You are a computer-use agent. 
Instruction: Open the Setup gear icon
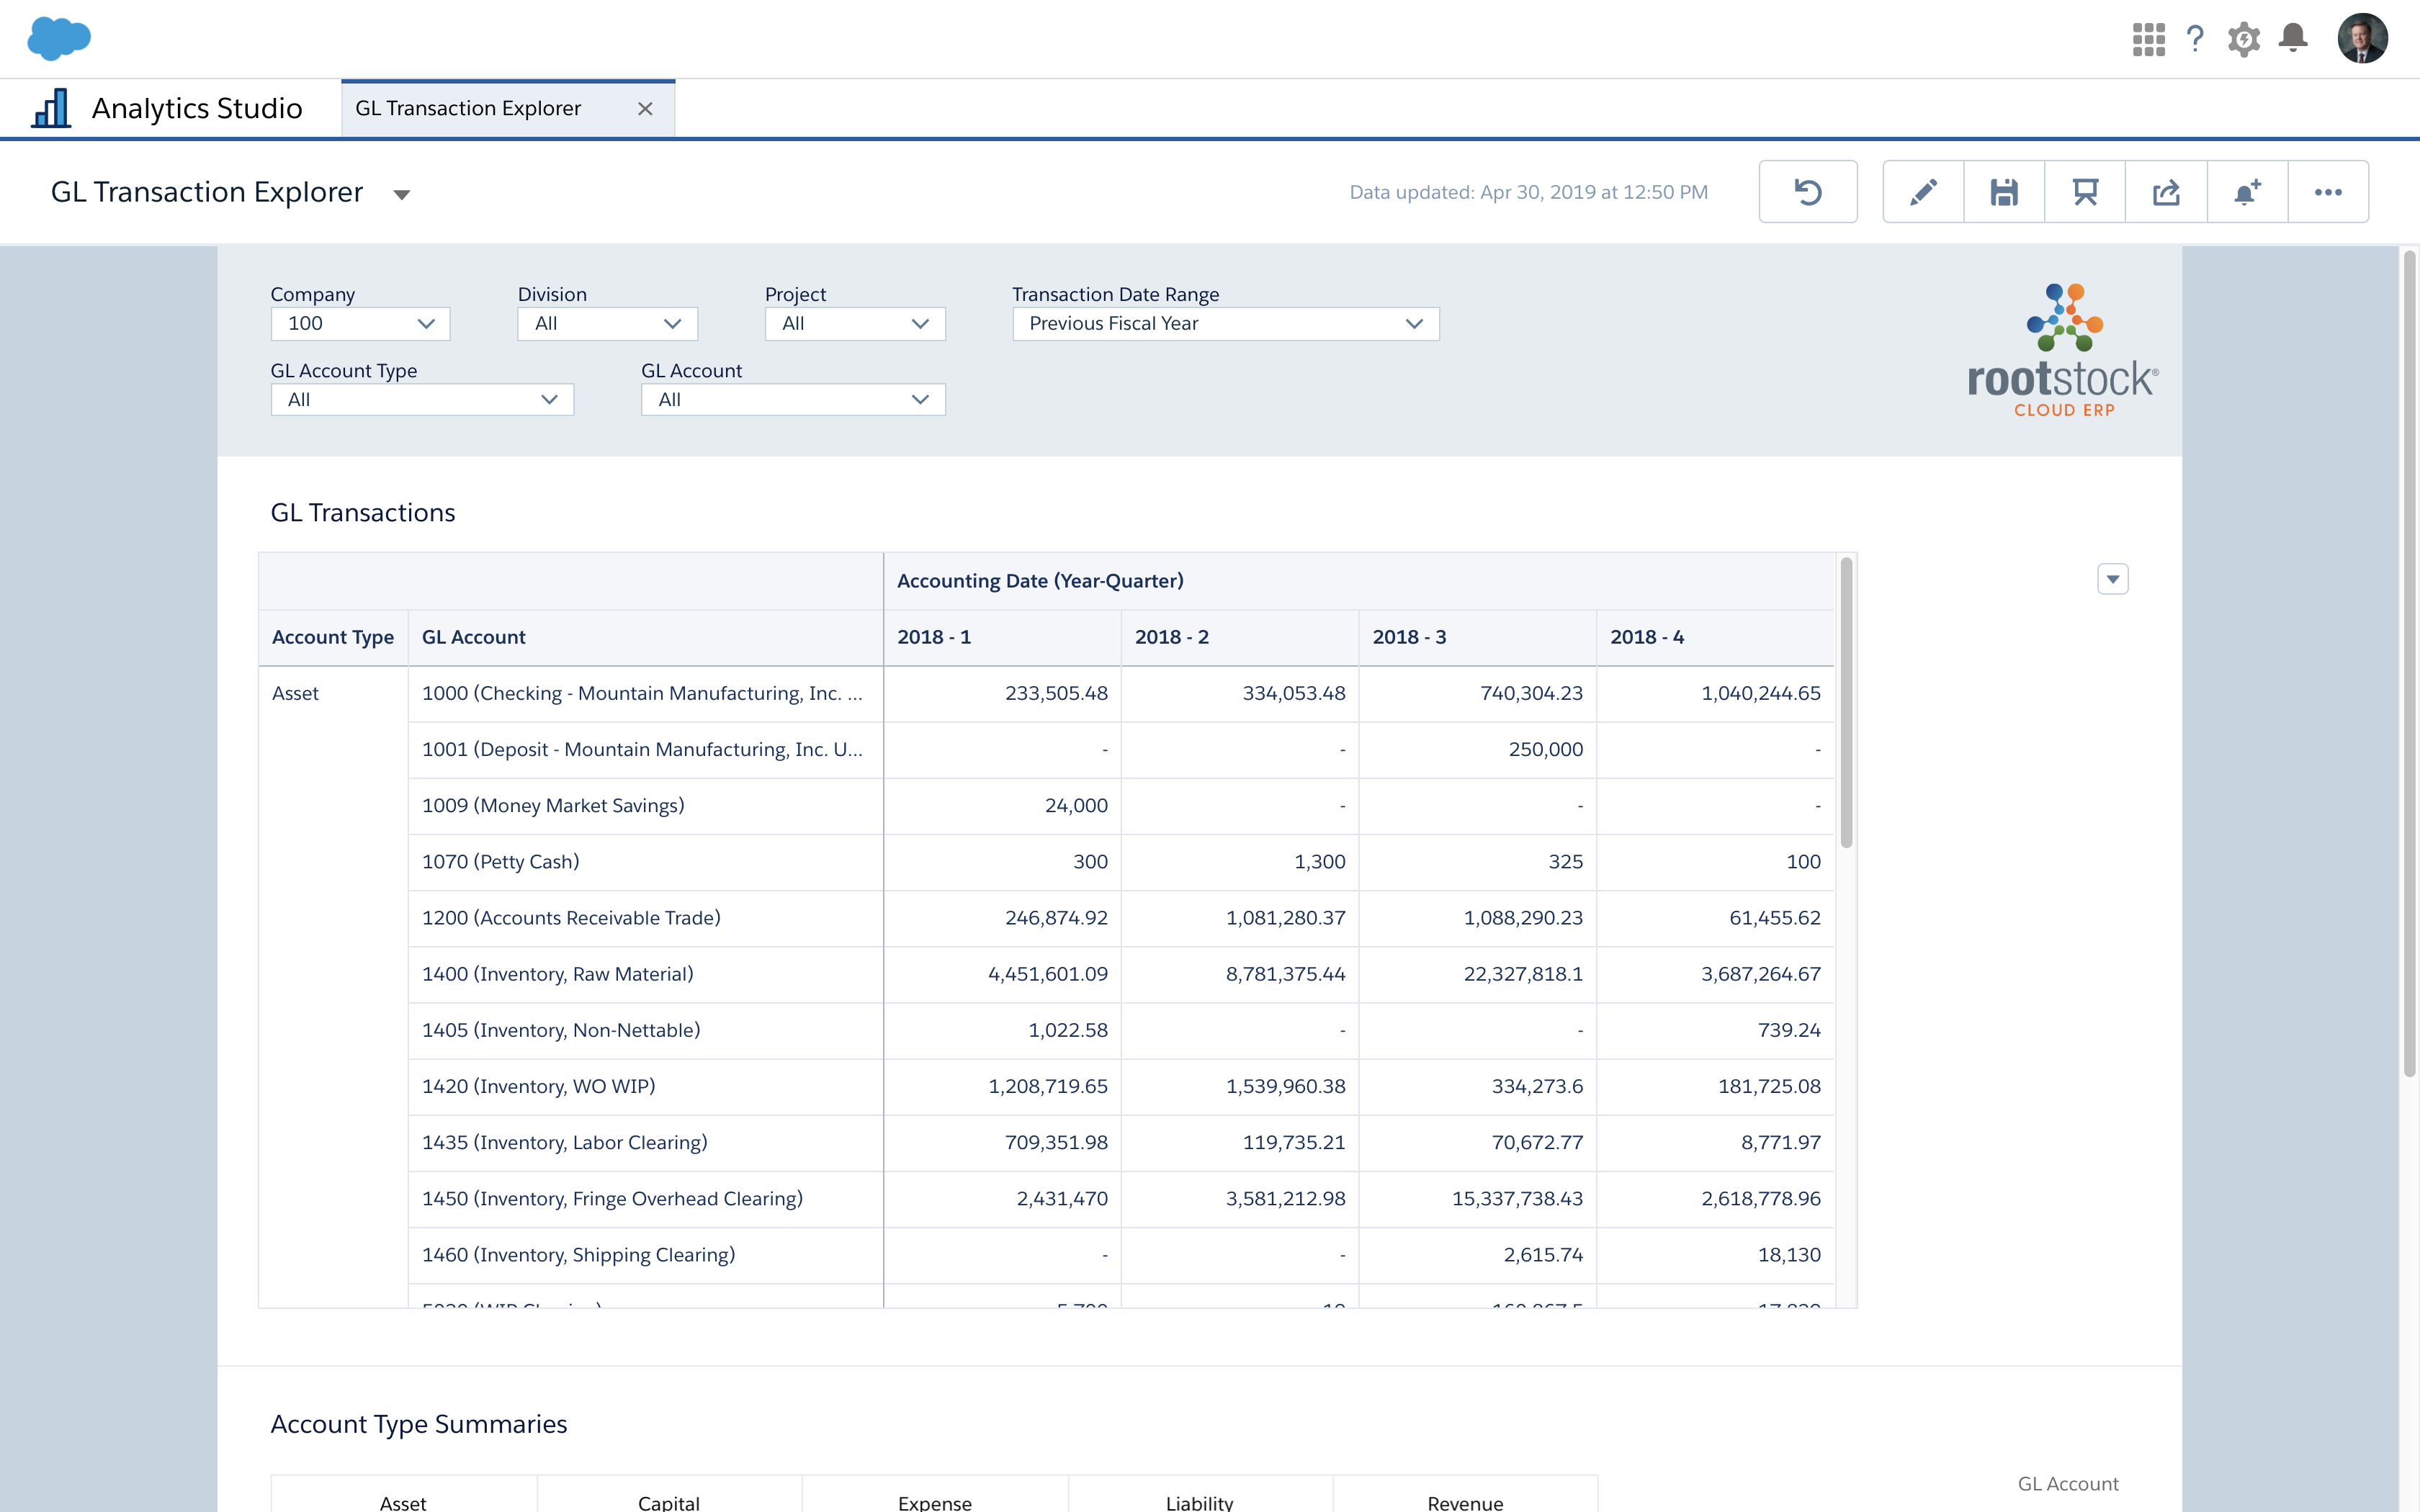[x=2243, y=39]
